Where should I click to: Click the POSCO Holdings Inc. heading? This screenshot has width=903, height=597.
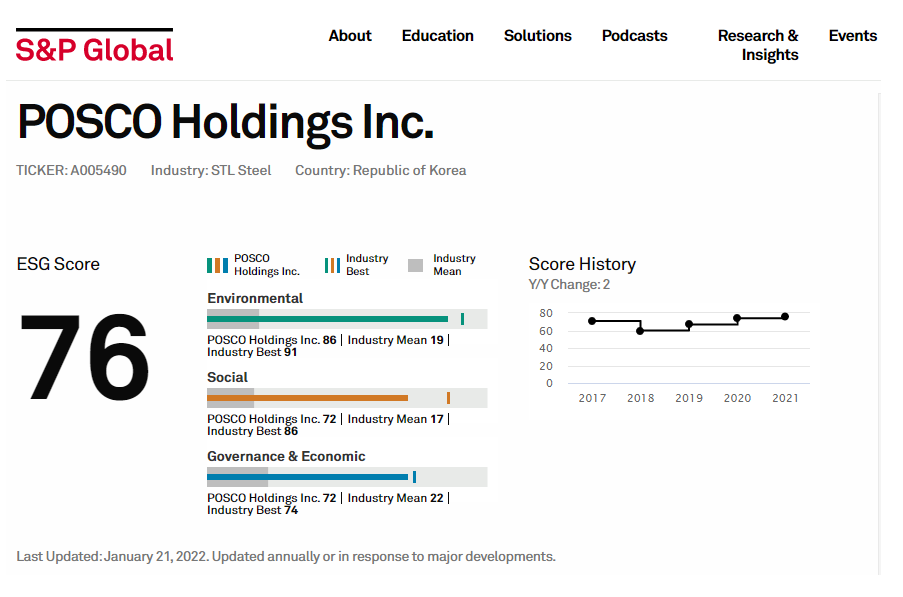point(226,123)
